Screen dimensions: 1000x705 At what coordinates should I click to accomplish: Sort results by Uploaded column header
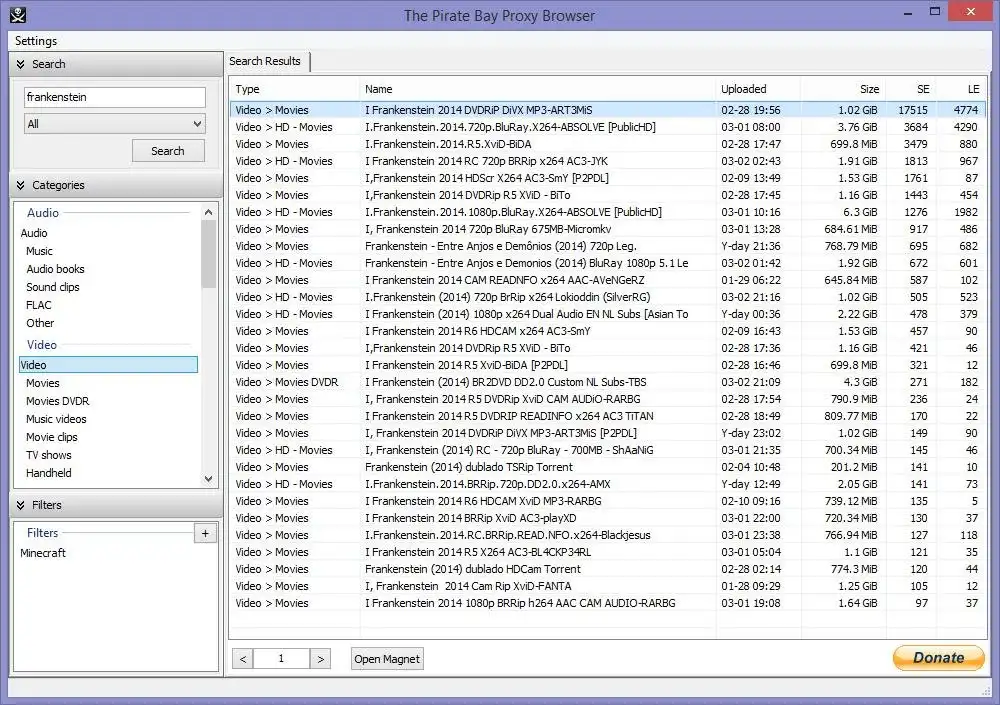tap(758, 89)
